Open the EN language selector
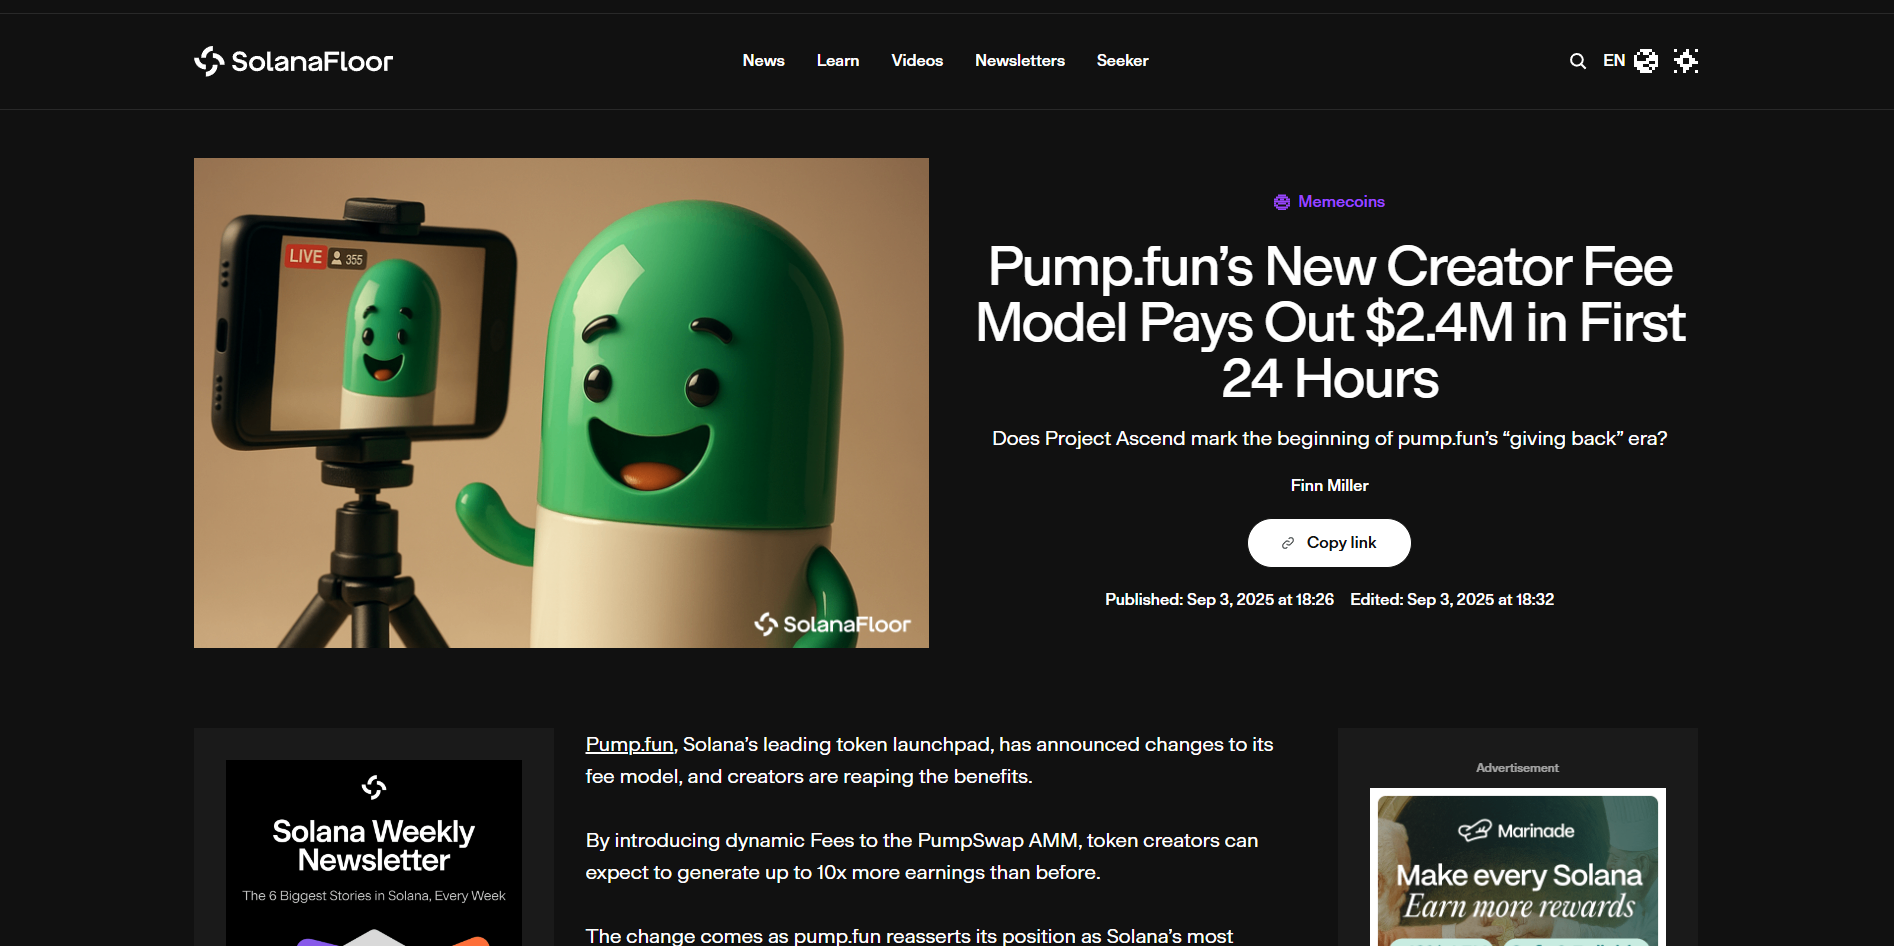The width and height of the screenshot is (1894, 946). coord(1613,61)
